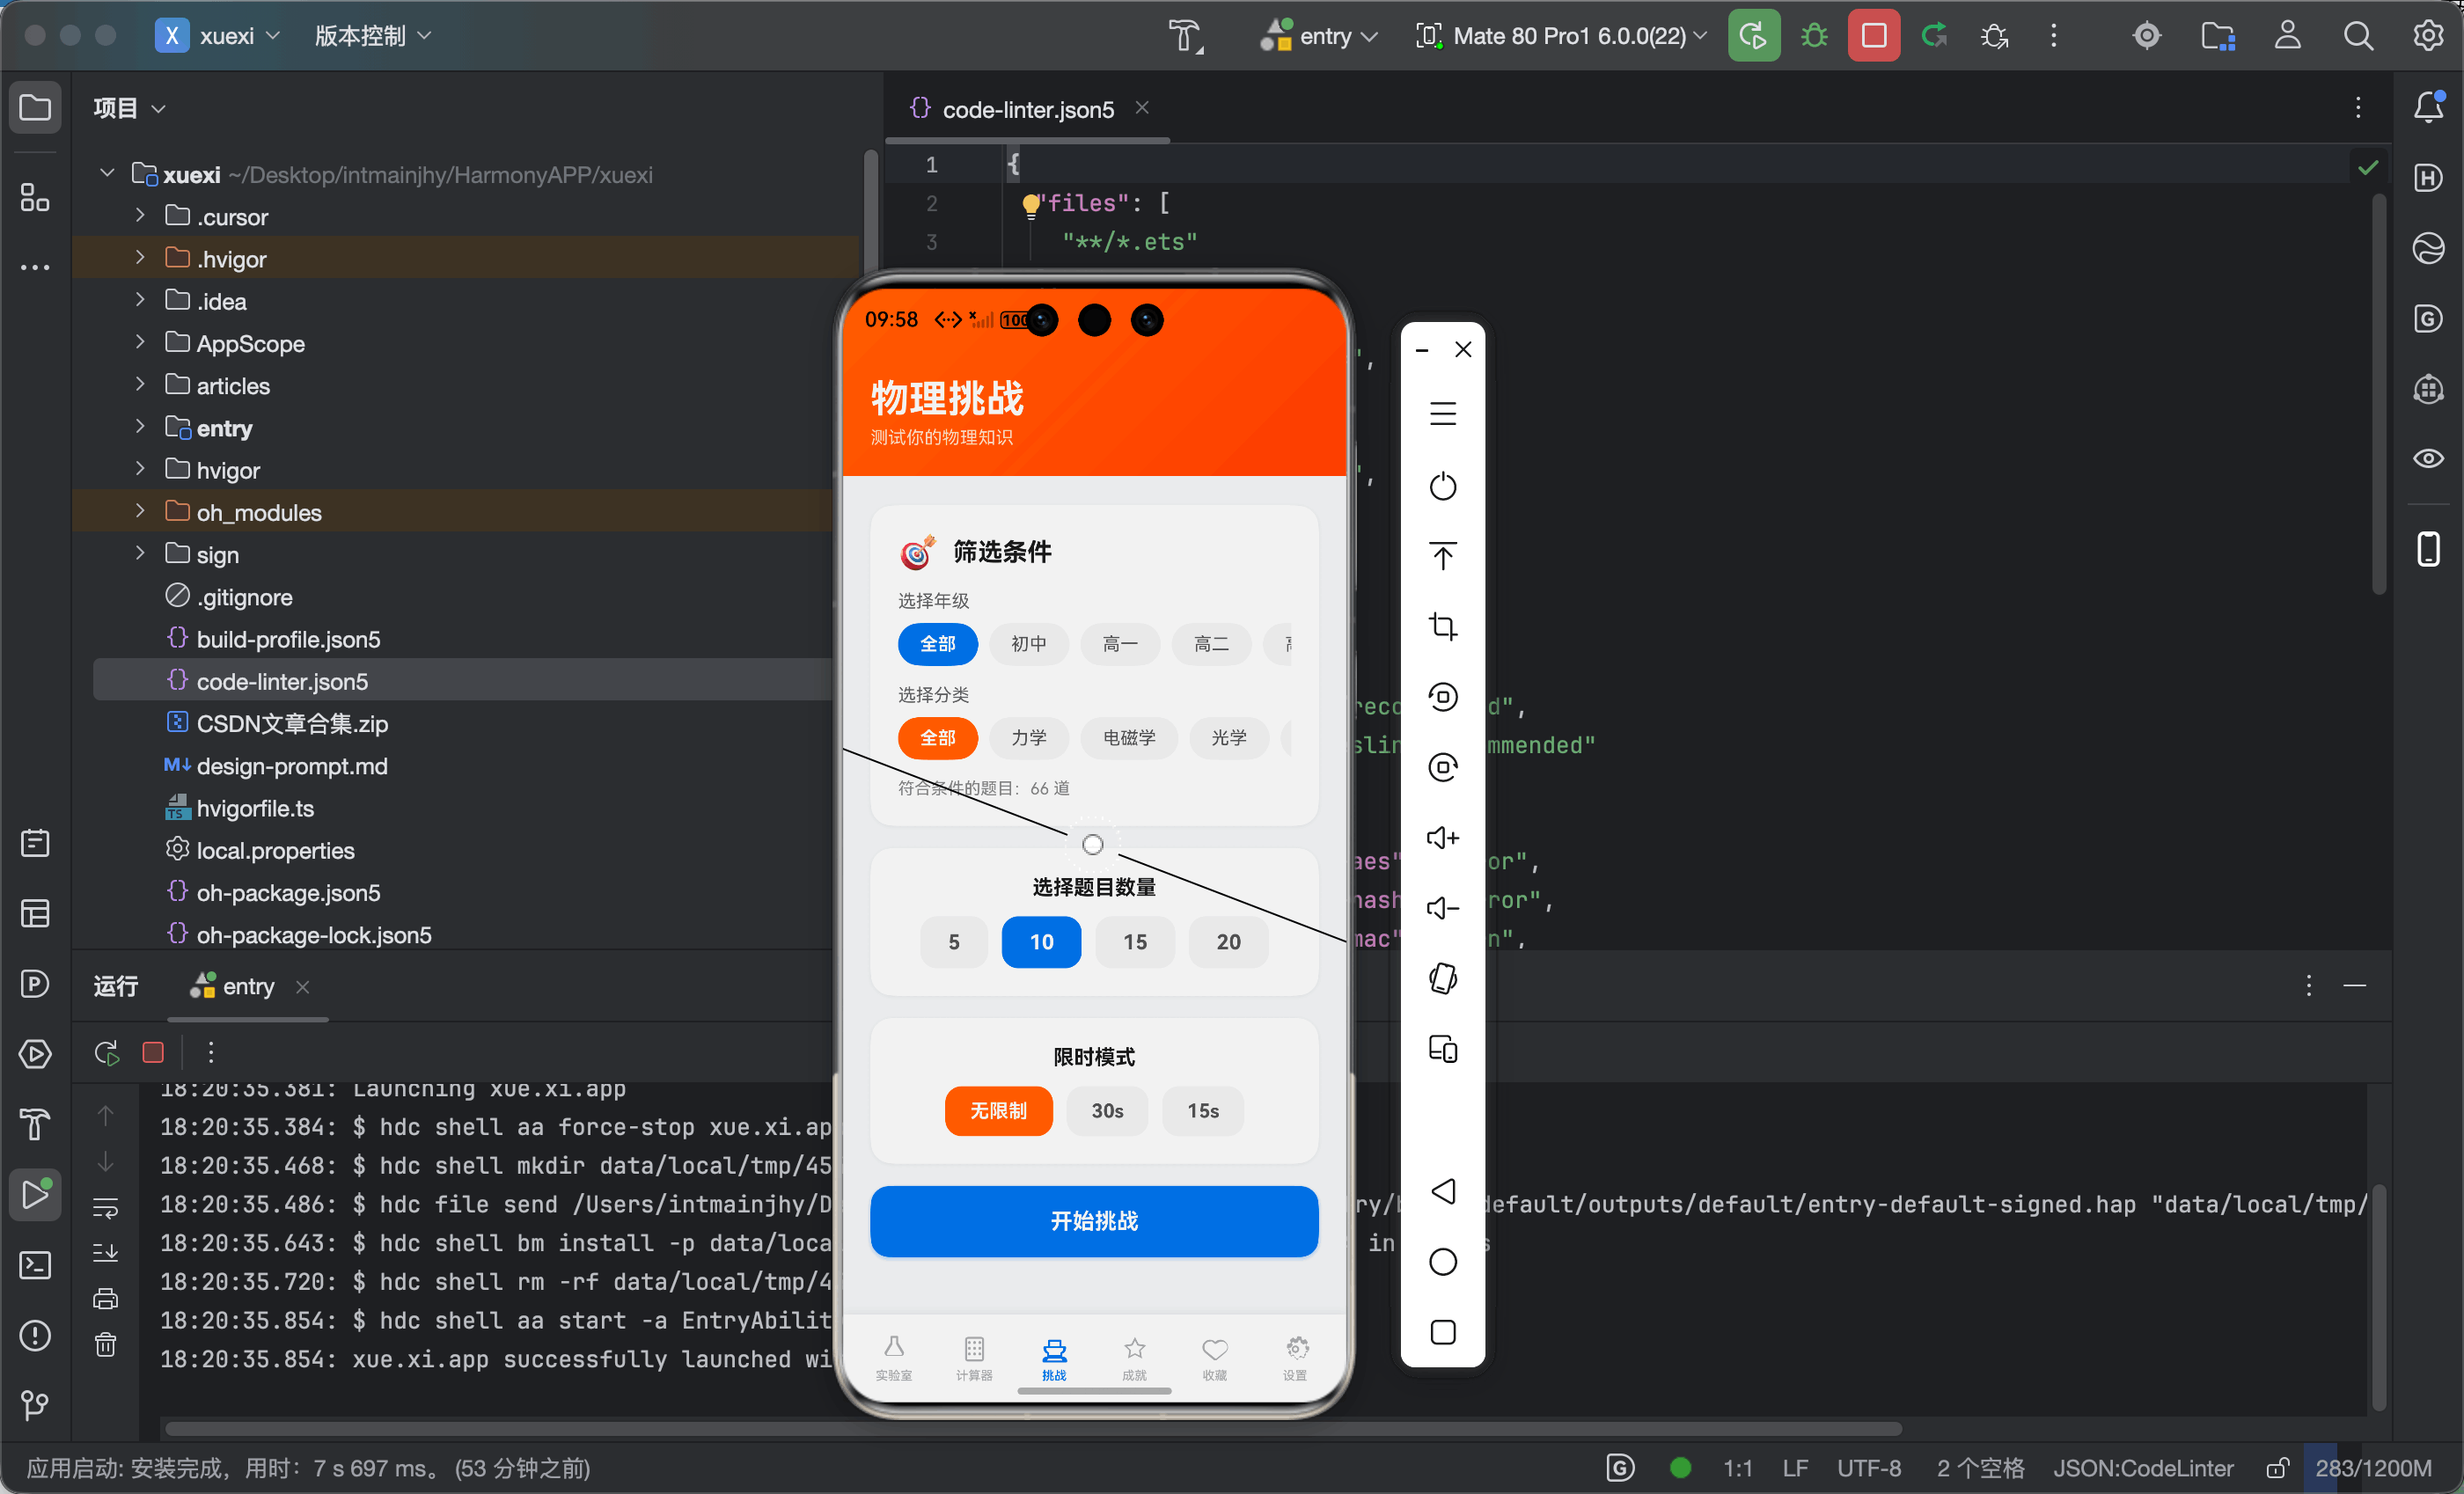Click UTF-8 encoding in status bar
Screen dimensions: 2464x1494
[x=1869, y=1468]
